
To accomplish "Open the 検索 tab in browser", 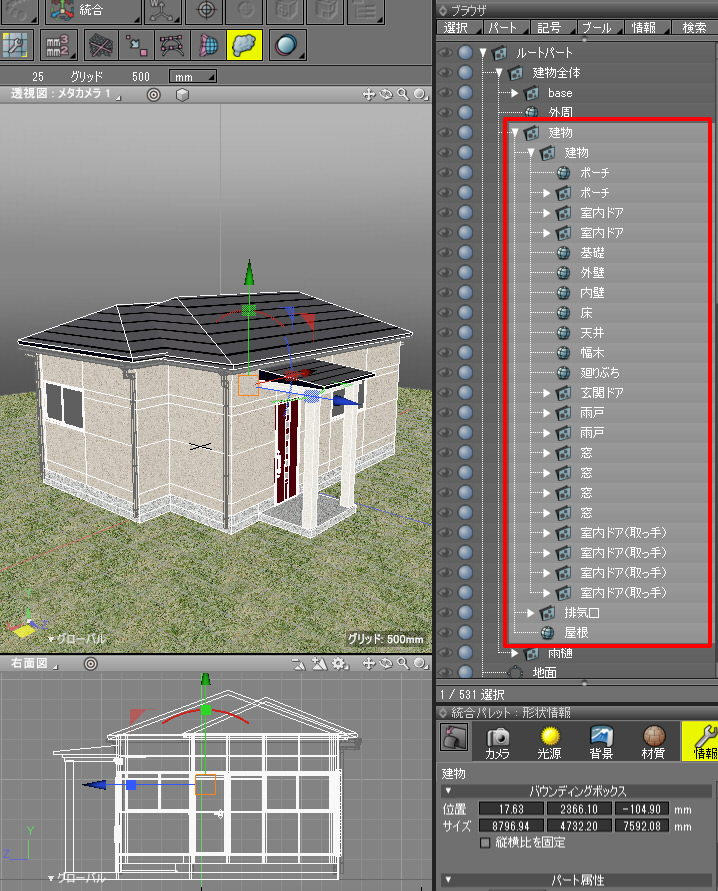I will coord(695,27).
